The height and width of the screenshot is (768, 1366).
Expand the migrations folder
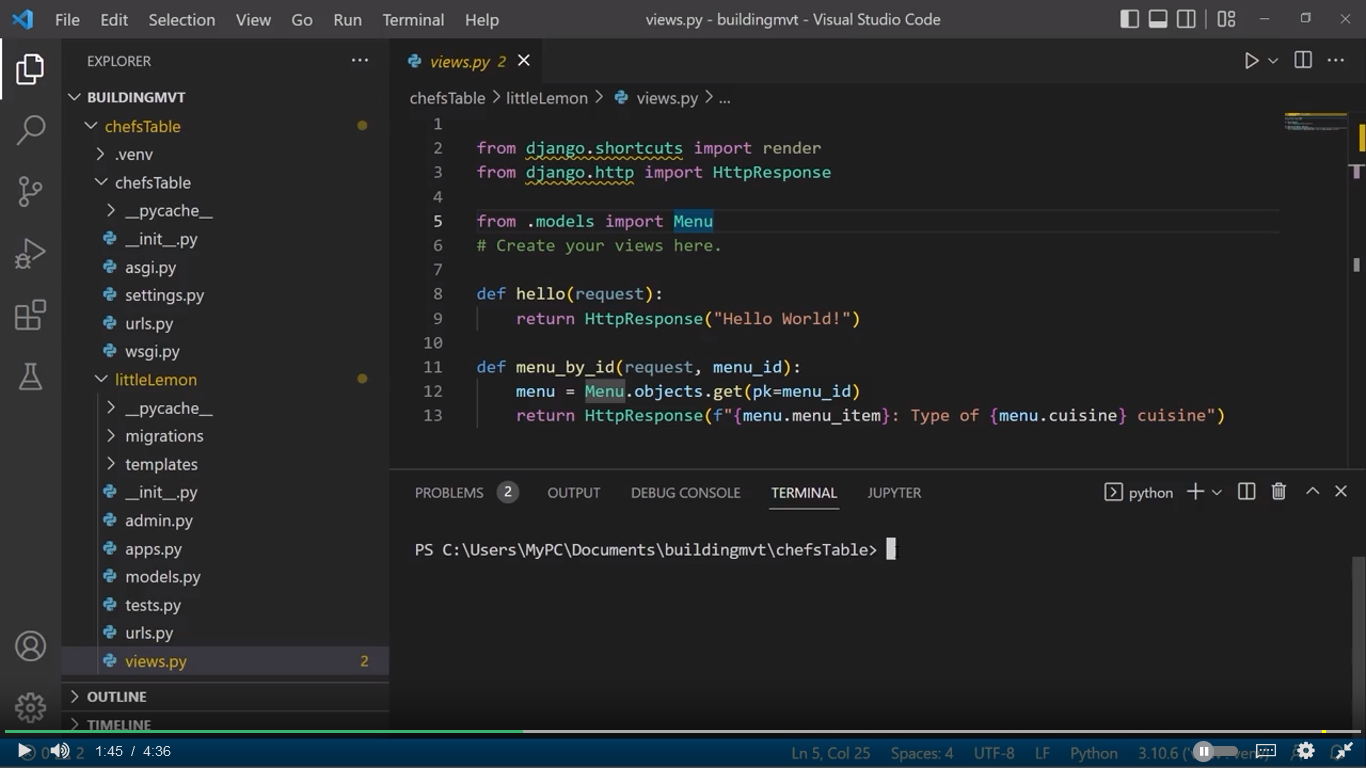[164, 436]
